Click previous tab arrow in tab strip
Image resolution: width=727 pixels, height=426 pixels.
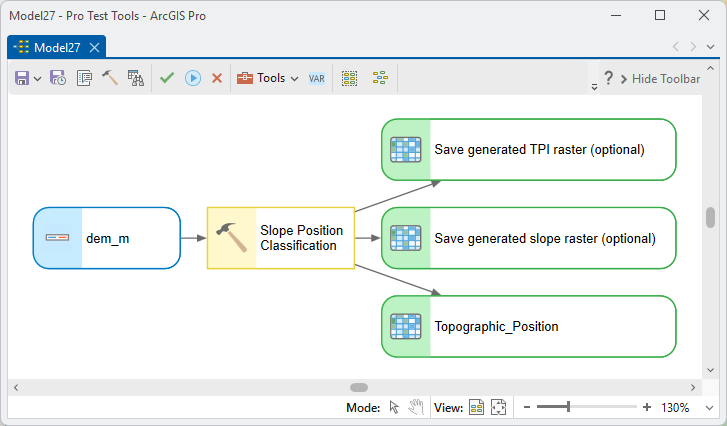tap(676, 47)
